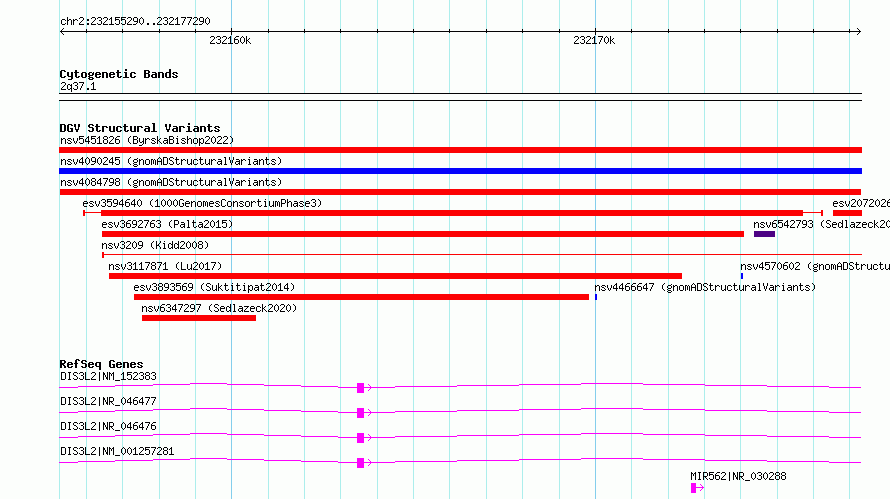Click the chr2:232155290..232177290 region label
Screen dimensions: 890x499
(x=135, y=21)
